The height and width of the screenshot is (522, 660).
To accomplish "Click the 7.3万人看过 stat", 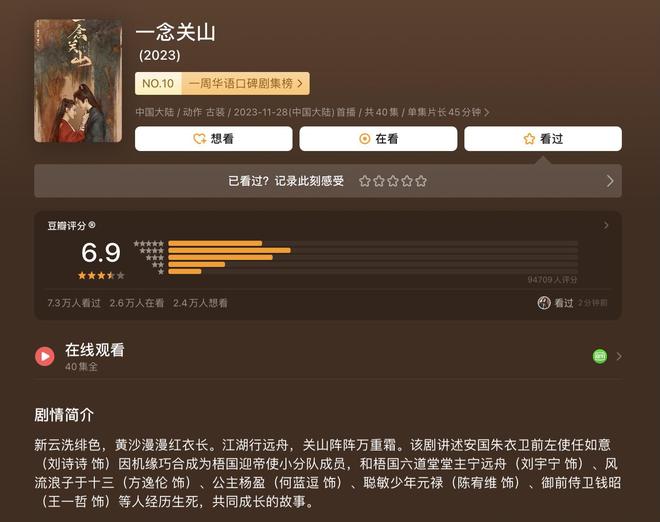I will click(74, 303).
